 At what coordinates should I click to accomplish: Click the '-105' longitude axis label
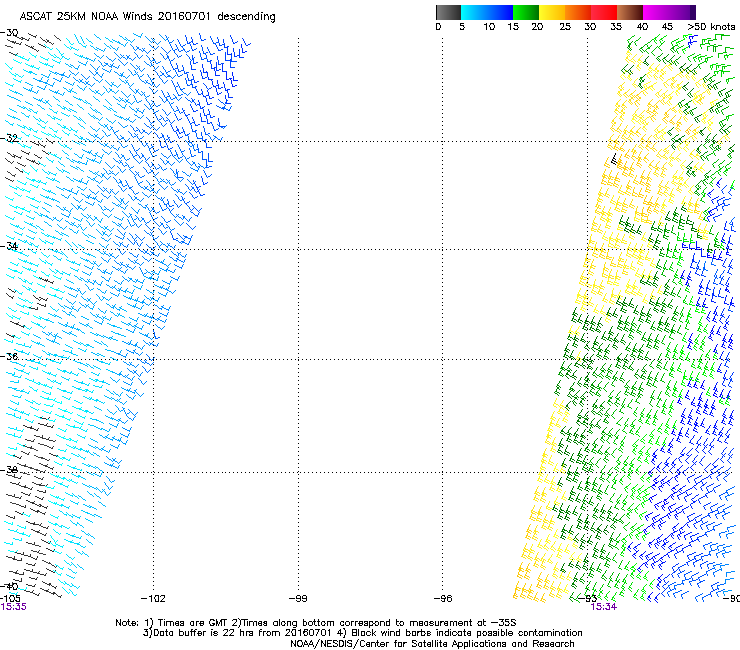10,599
